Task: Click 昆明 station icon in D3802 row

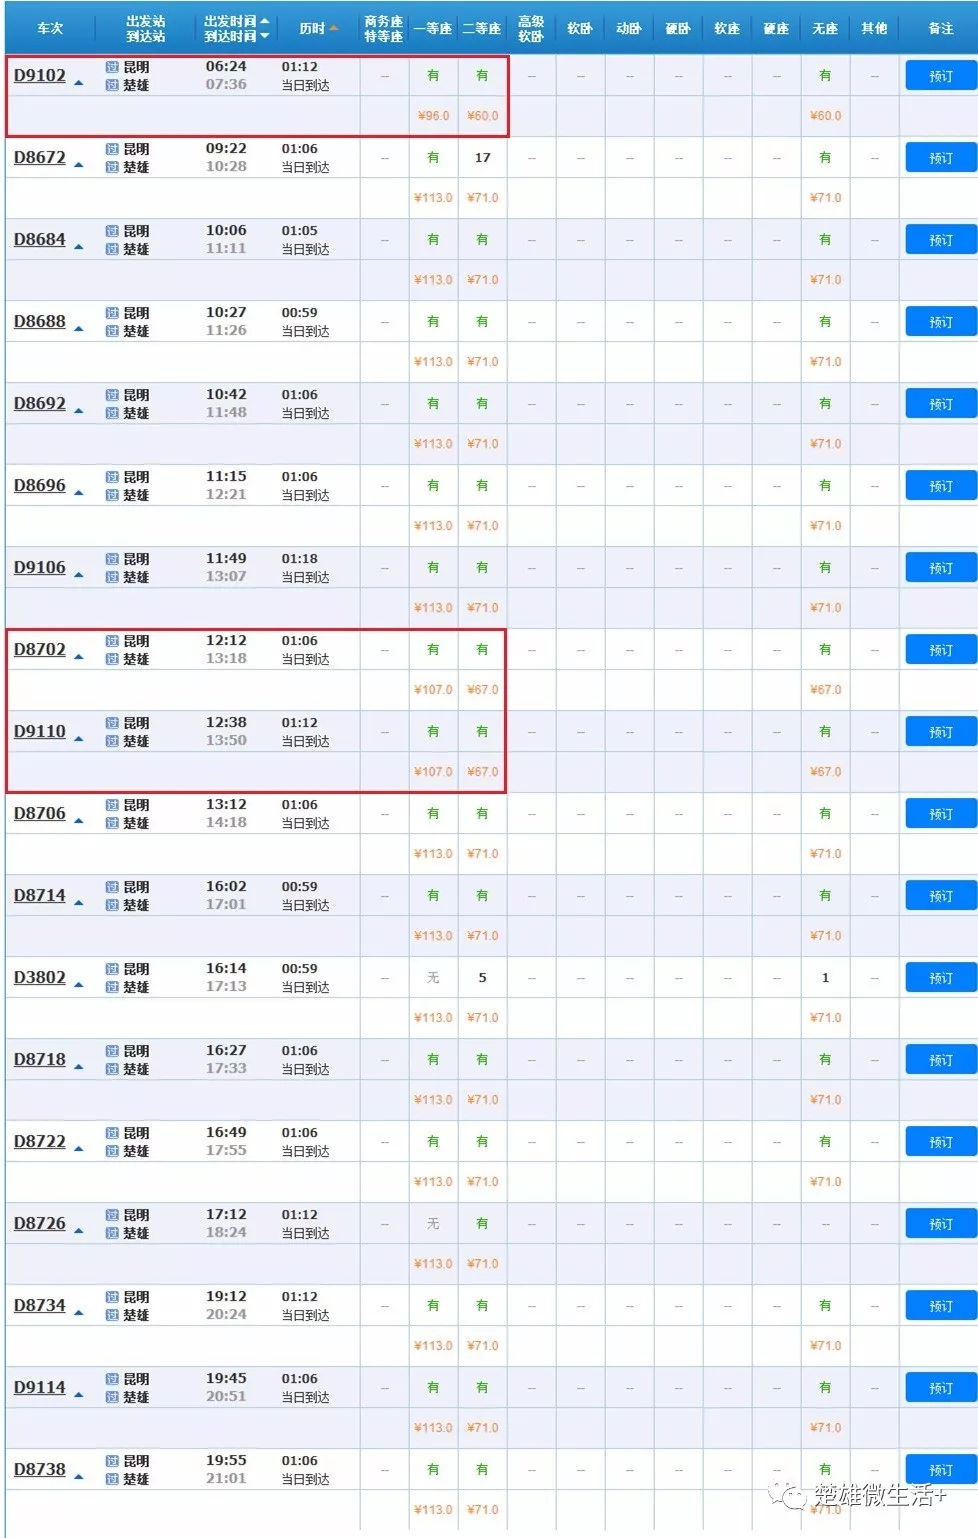Action: click(112, 969)
